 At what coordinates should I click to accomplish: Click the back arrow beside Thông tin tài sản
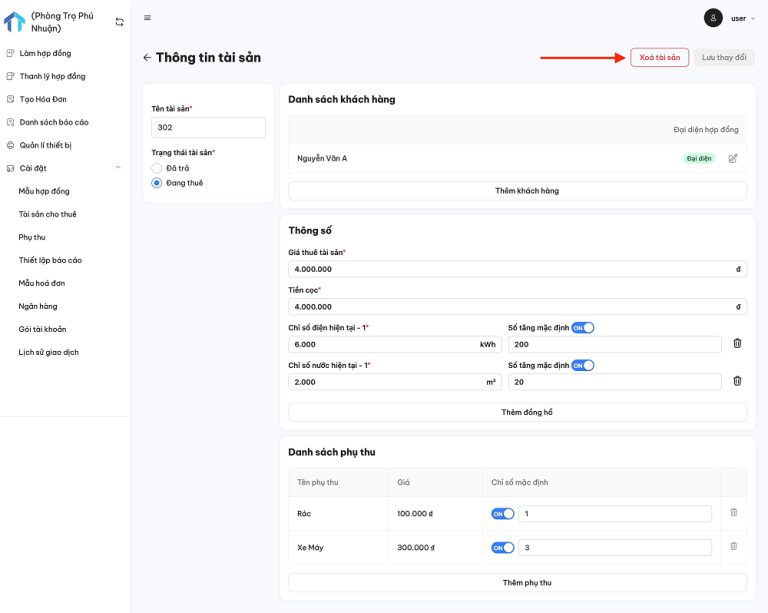point(147,58)
